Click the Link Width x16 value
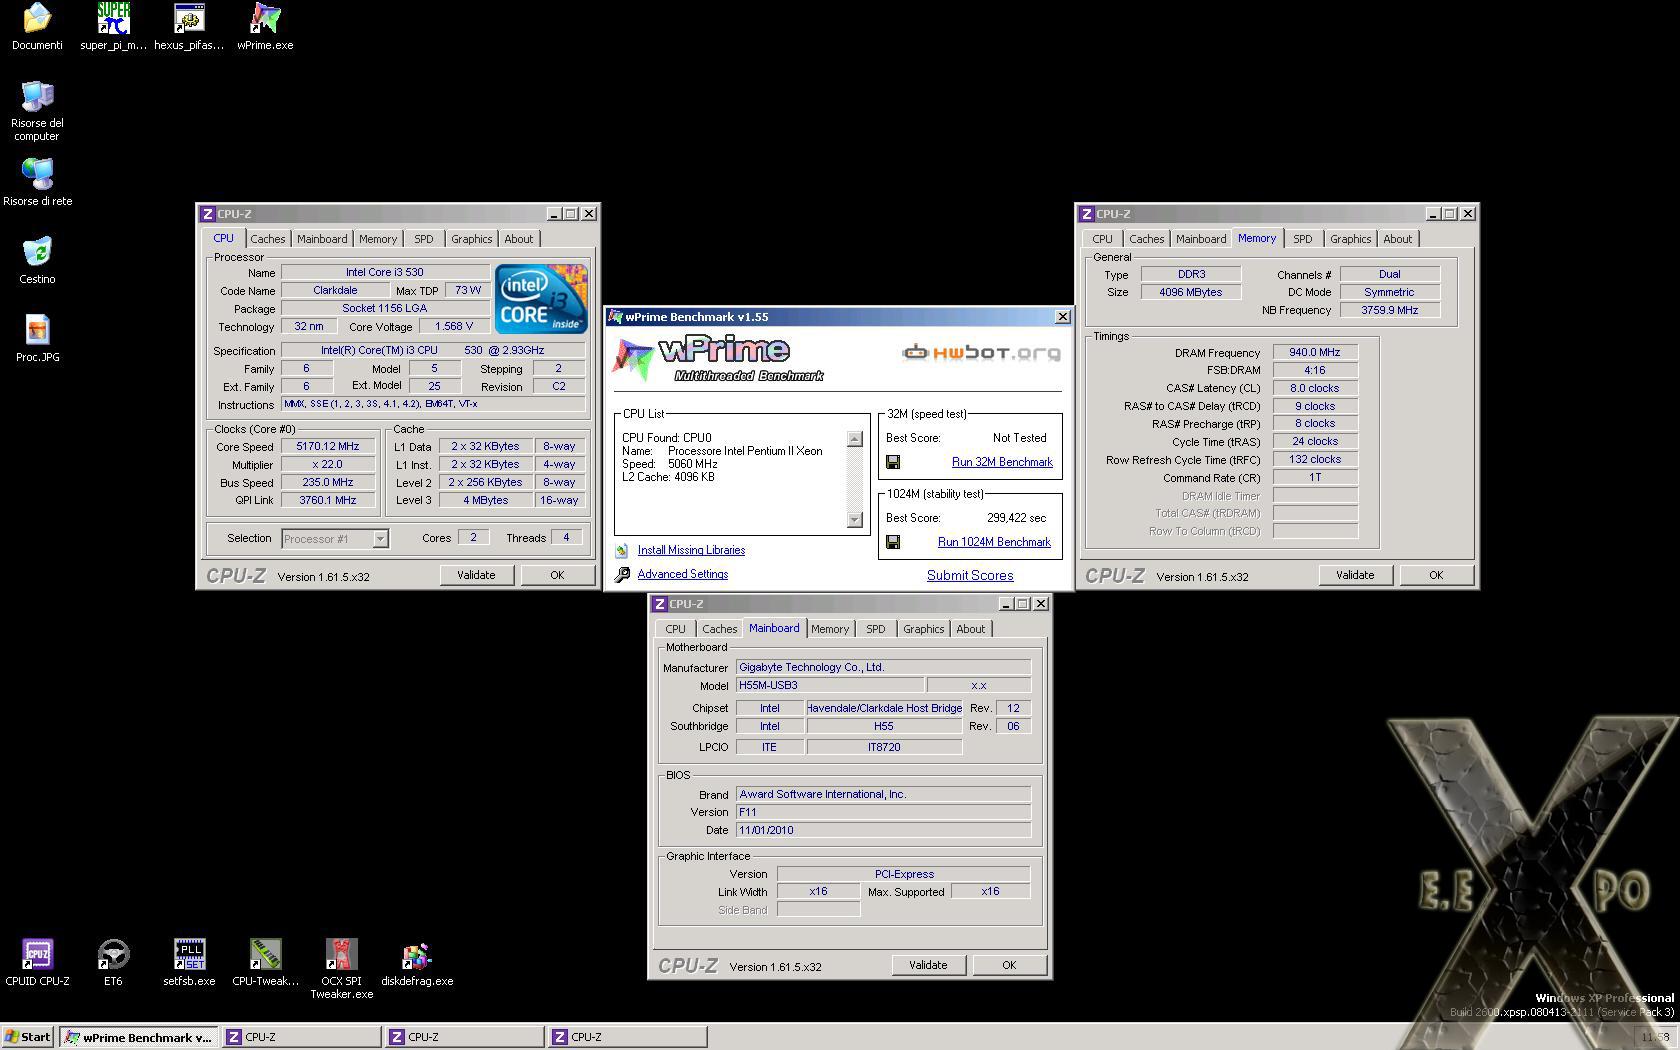This screenshot has width=1680, height=1050. tap(818, 891)
